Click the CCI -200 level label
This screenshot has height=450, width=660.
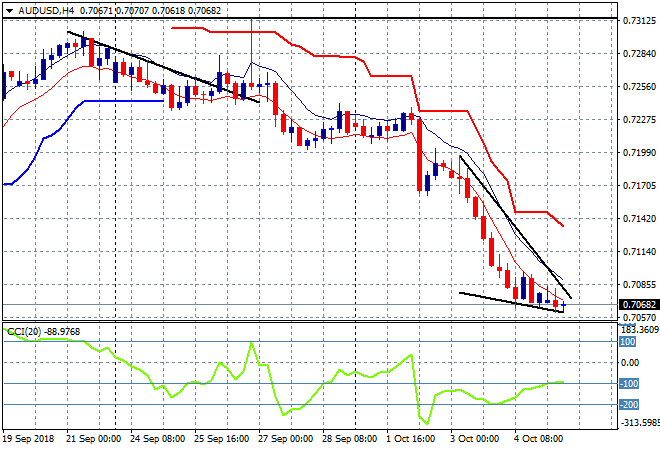(629, 405)
